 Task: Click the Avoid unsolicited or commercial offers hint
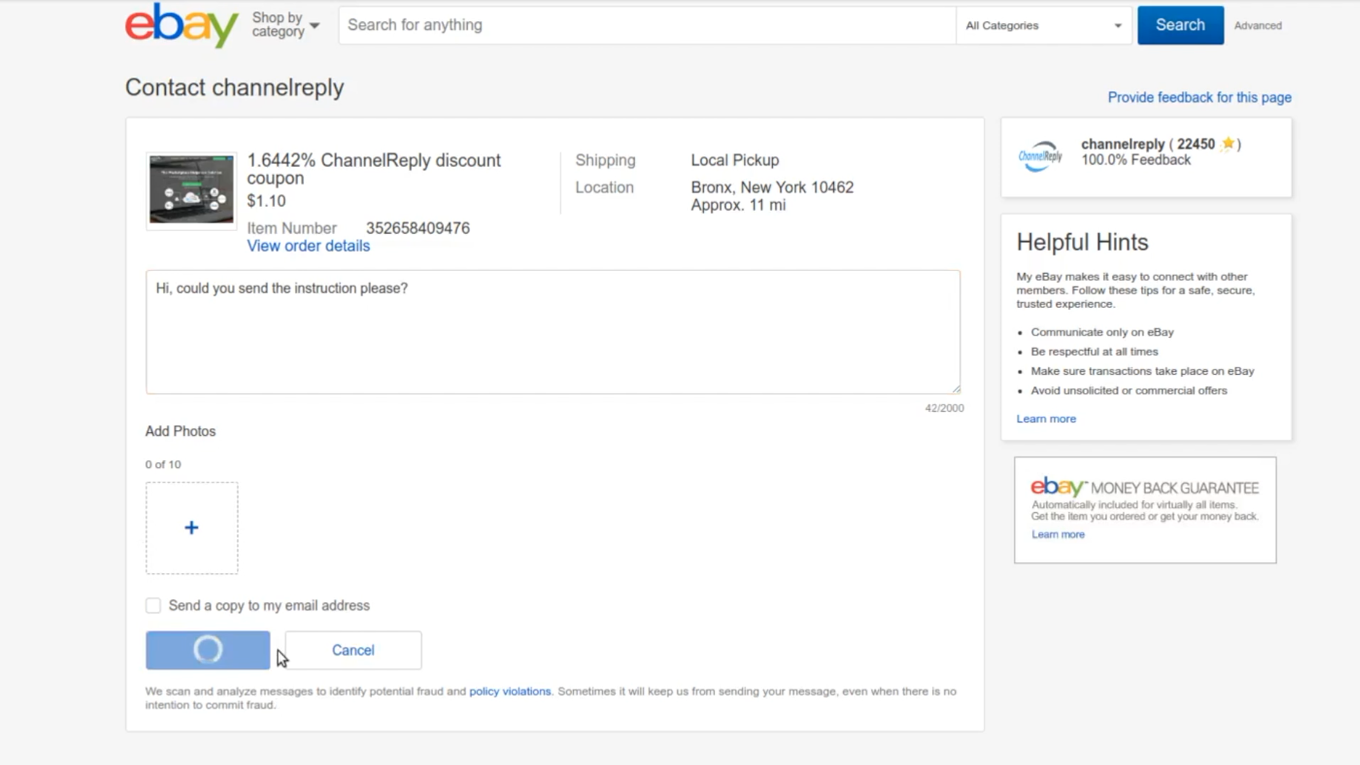(1129, 390)
